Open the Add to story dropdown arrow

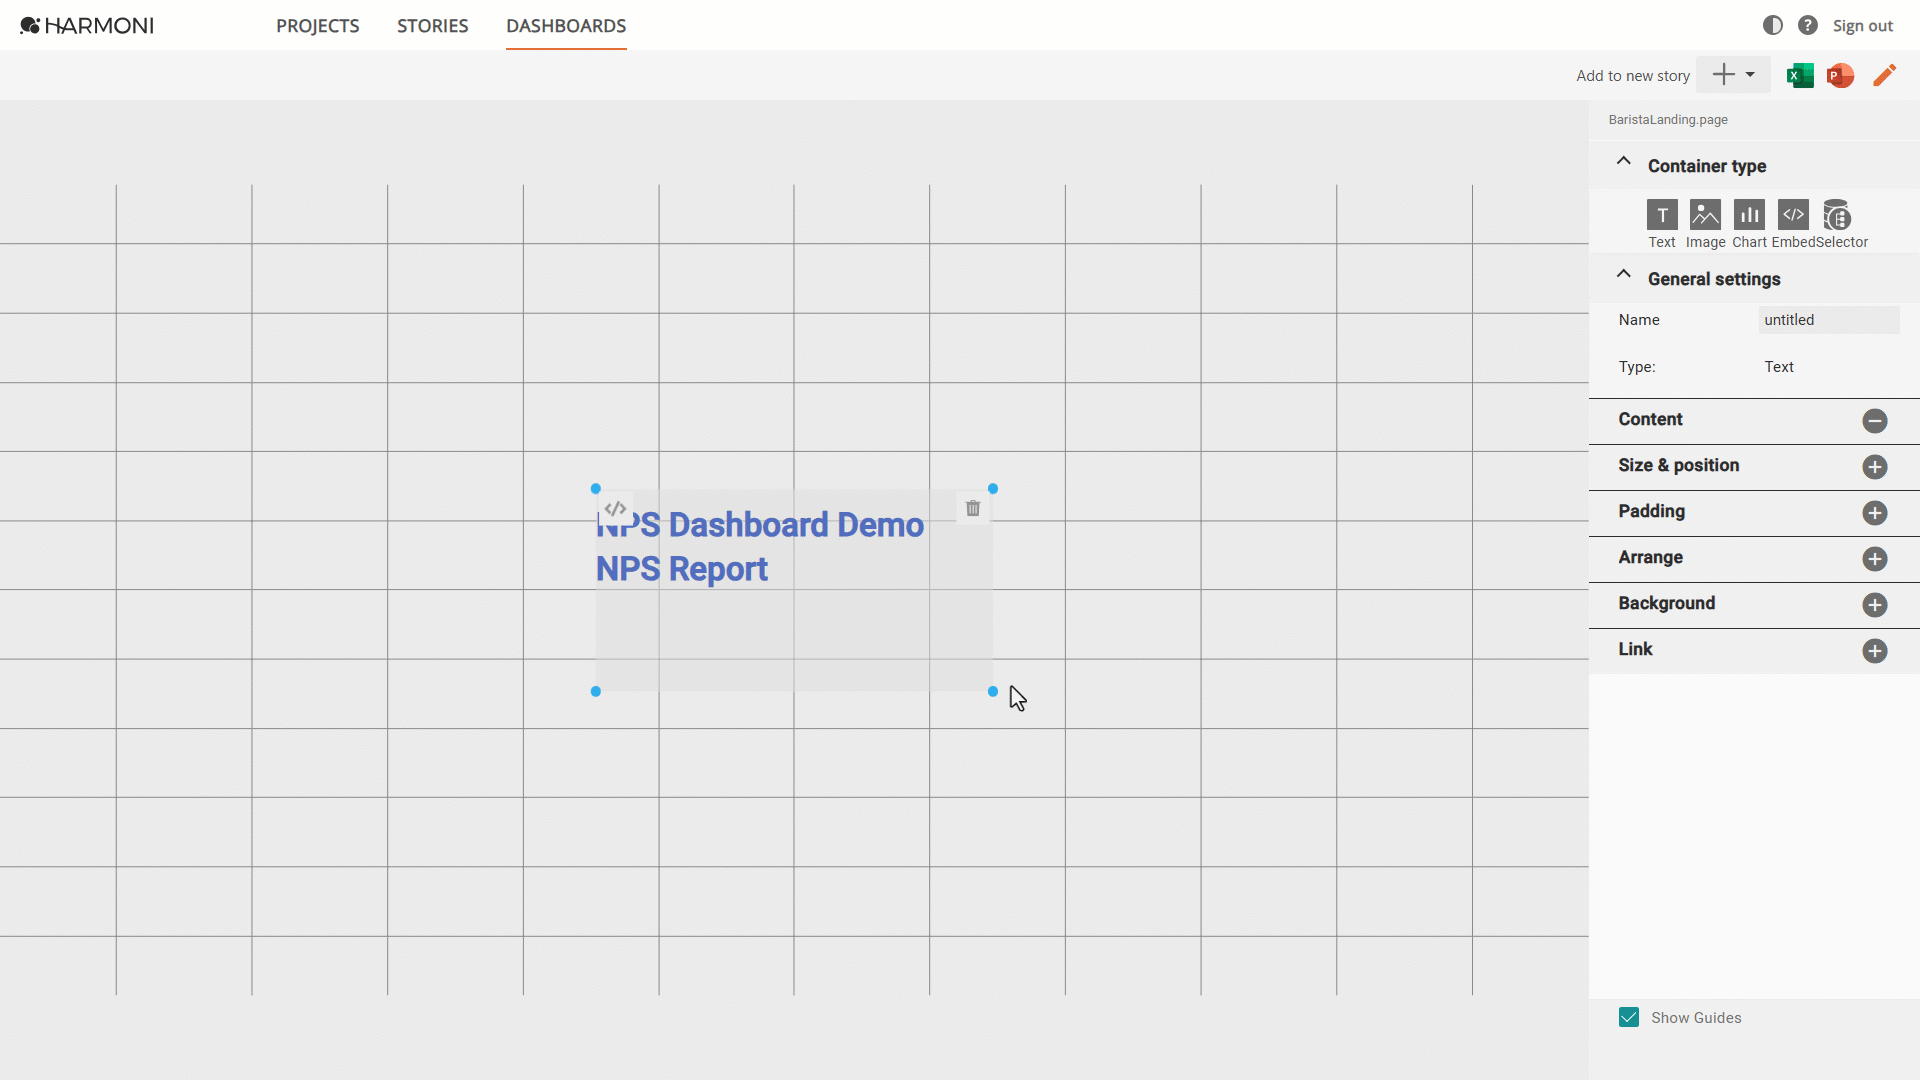pos(1750,75)
